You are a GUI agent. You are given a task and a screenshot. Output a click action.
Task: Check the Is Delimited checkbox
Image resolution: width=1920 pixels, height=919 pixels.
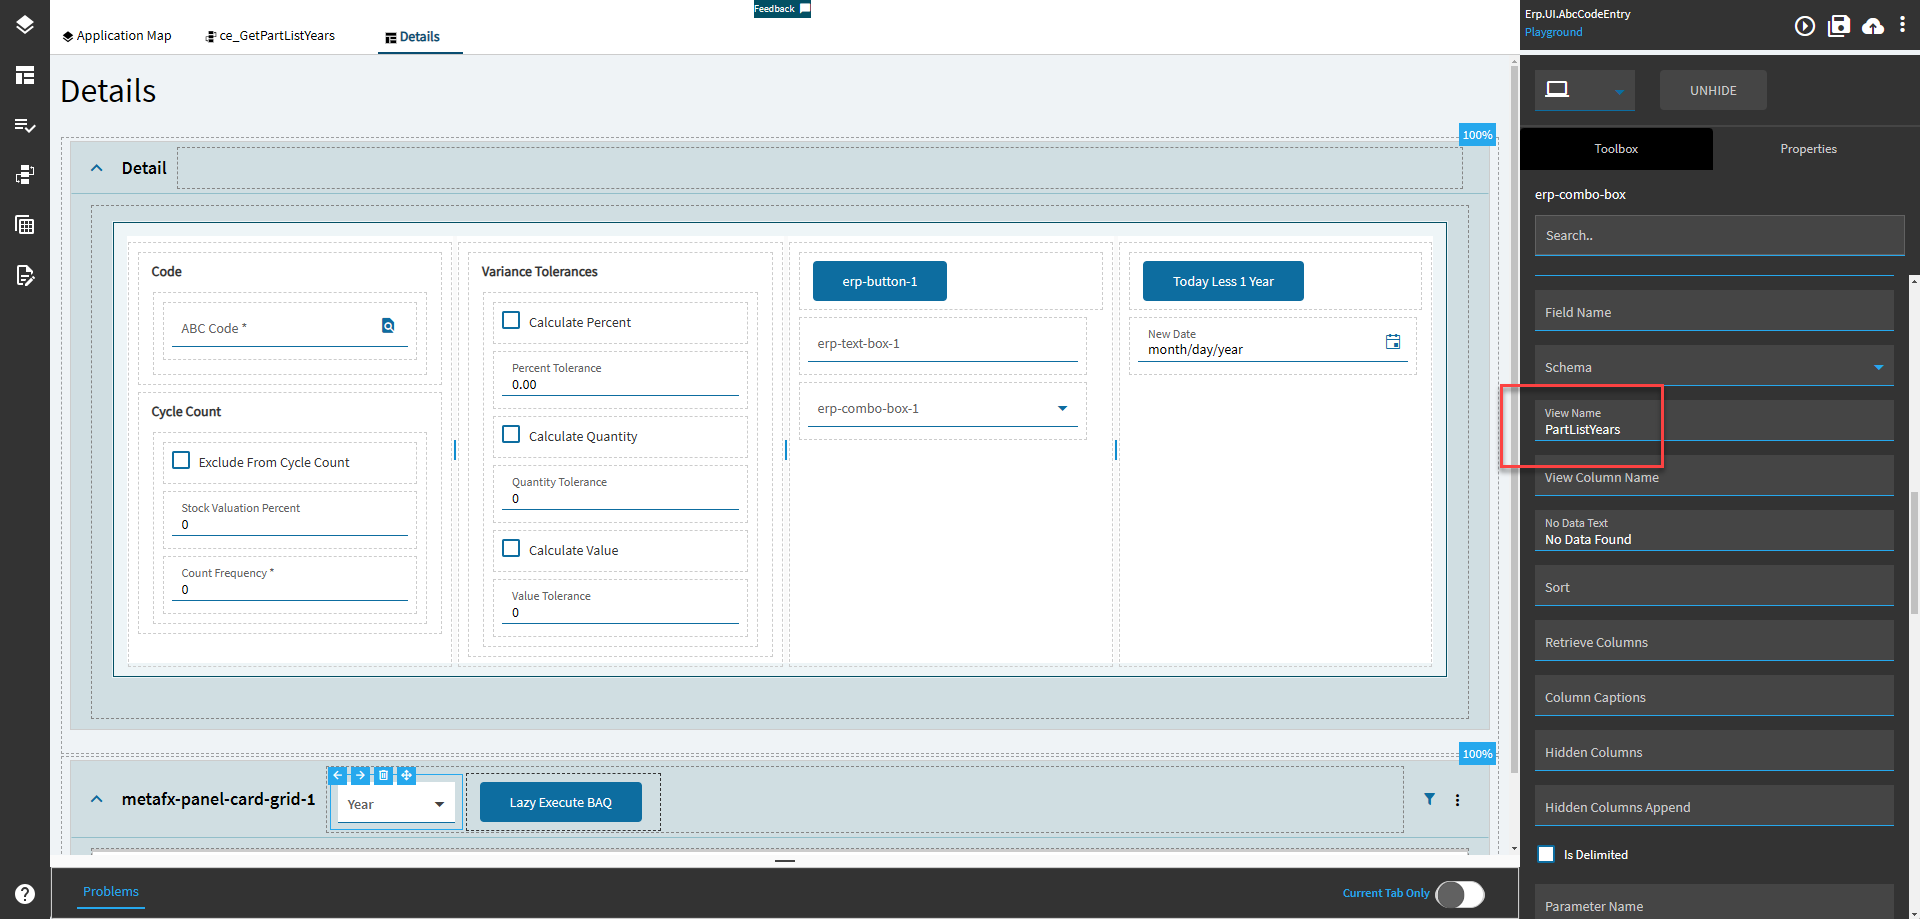(1546, 854)
